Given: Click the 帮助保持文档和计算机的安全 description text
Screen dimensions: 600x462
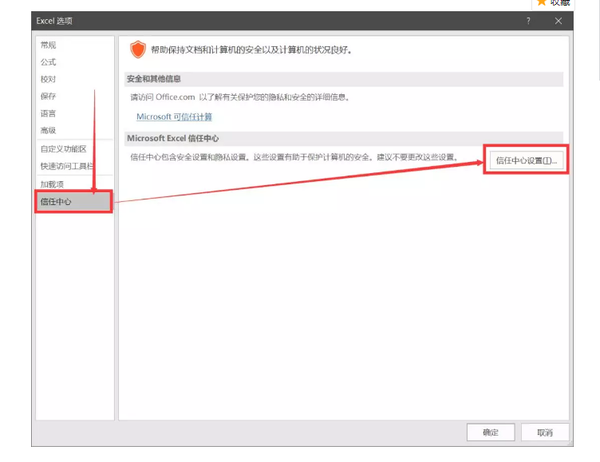Looking at the screenshot, I should point(251,50).
